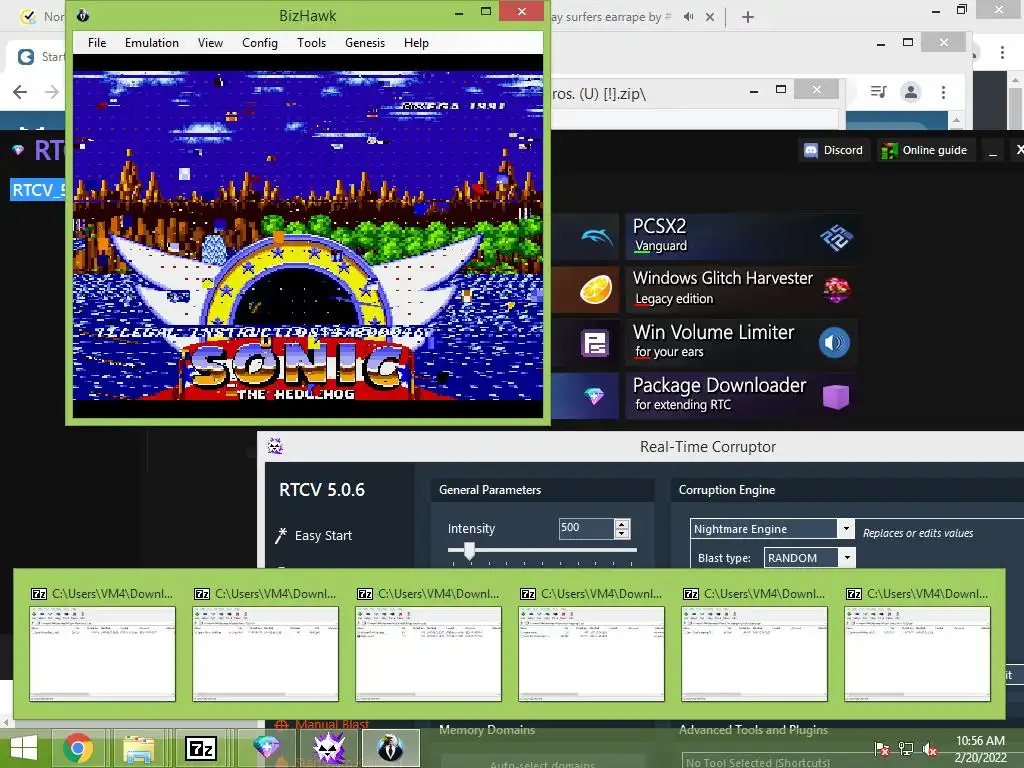This screenshot has width=1024, height=768.
Task: Open File Explorer from the taskbar
Action: [x=139, y=748]
